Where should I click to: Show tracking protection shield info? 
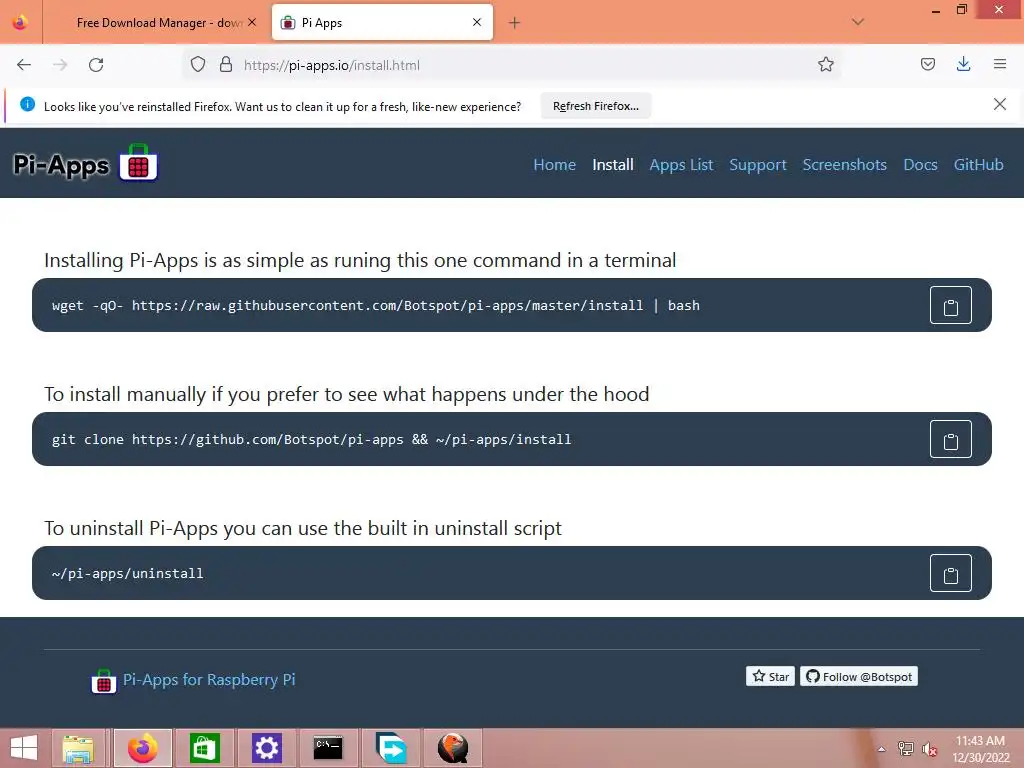click(x=198, y=64)
